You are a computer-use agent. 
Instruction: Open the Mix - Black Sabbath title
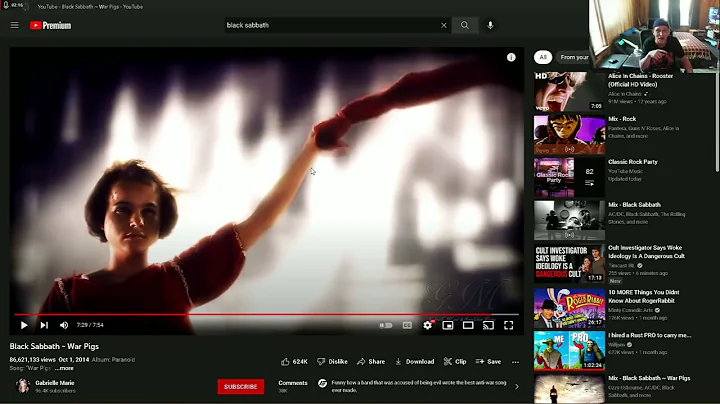634,205
